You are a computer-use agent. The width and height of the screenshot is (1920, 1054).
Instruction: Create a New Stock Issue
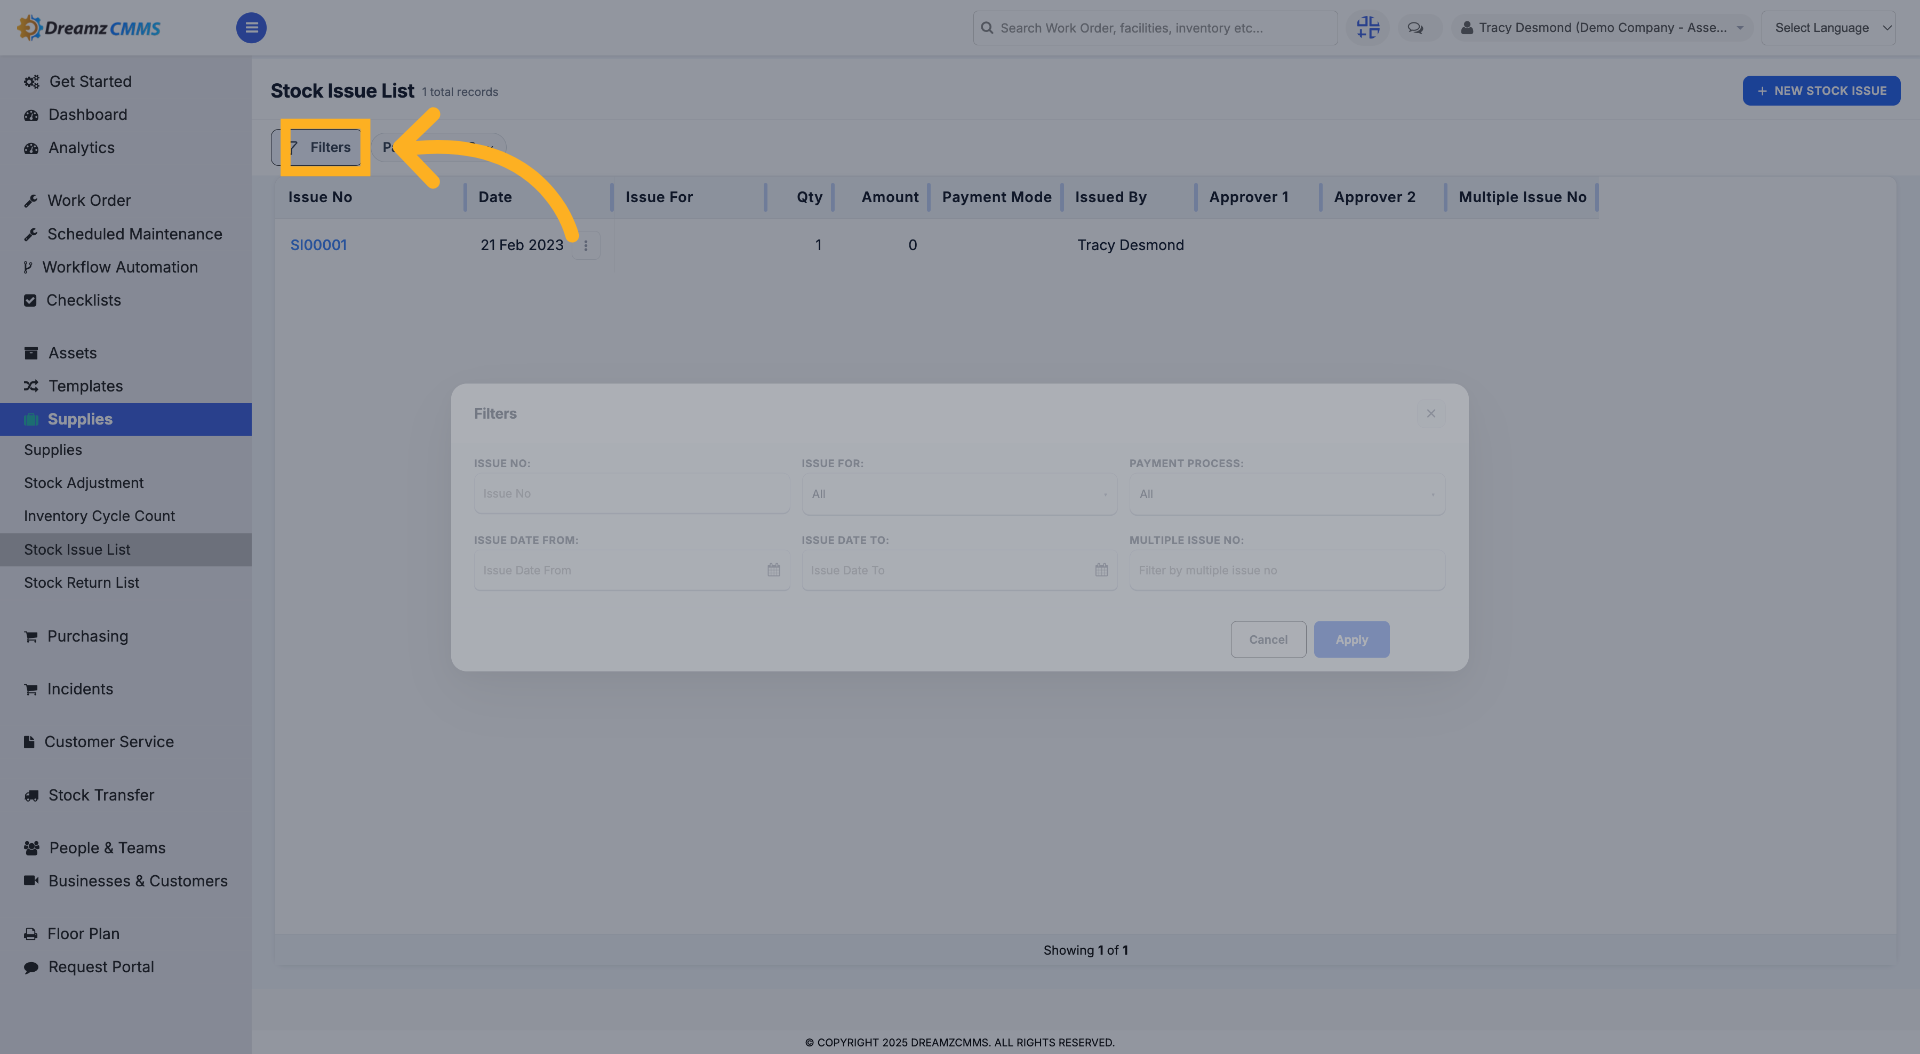point(1821,91)
